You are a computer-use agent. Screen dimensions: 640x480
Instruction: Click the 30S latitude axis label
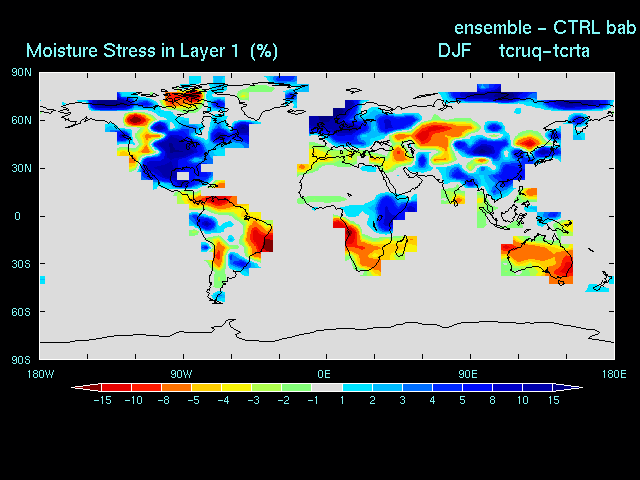(20, 264)
